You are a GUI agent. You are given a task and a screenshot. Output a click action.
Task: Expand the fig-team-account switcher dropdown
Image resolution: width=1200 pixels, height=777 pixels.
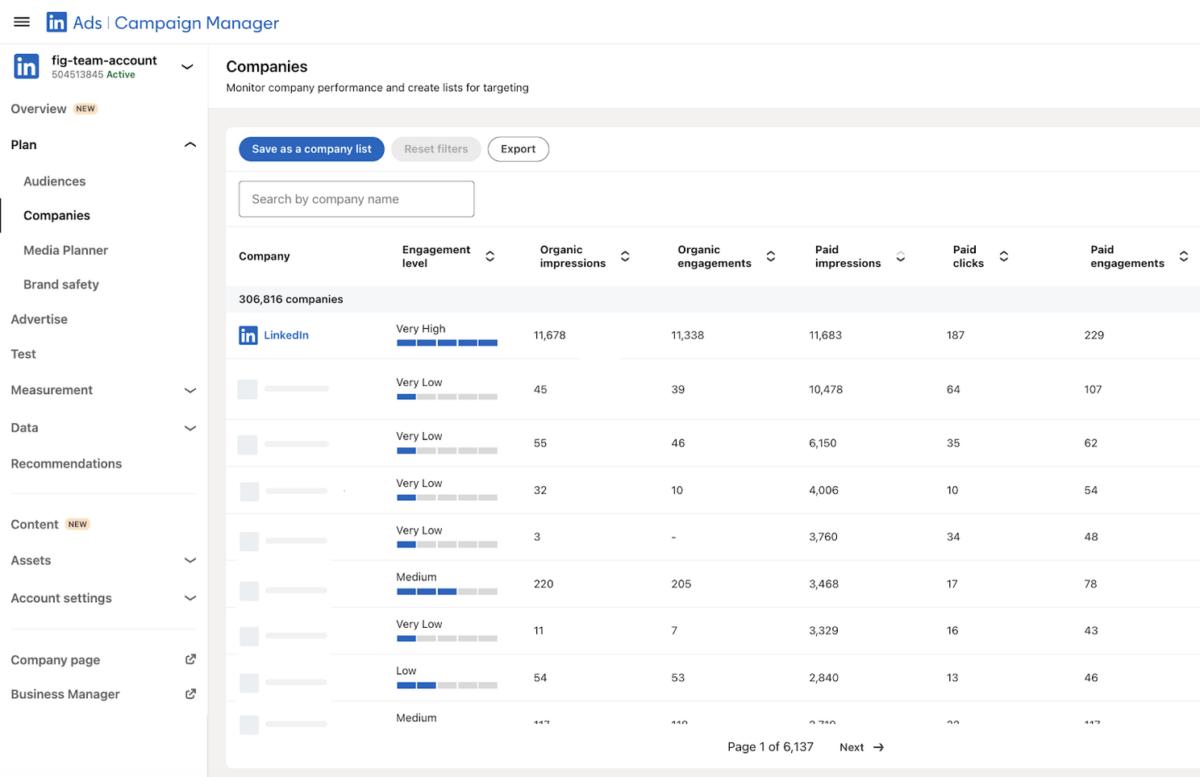click(187, 67)
